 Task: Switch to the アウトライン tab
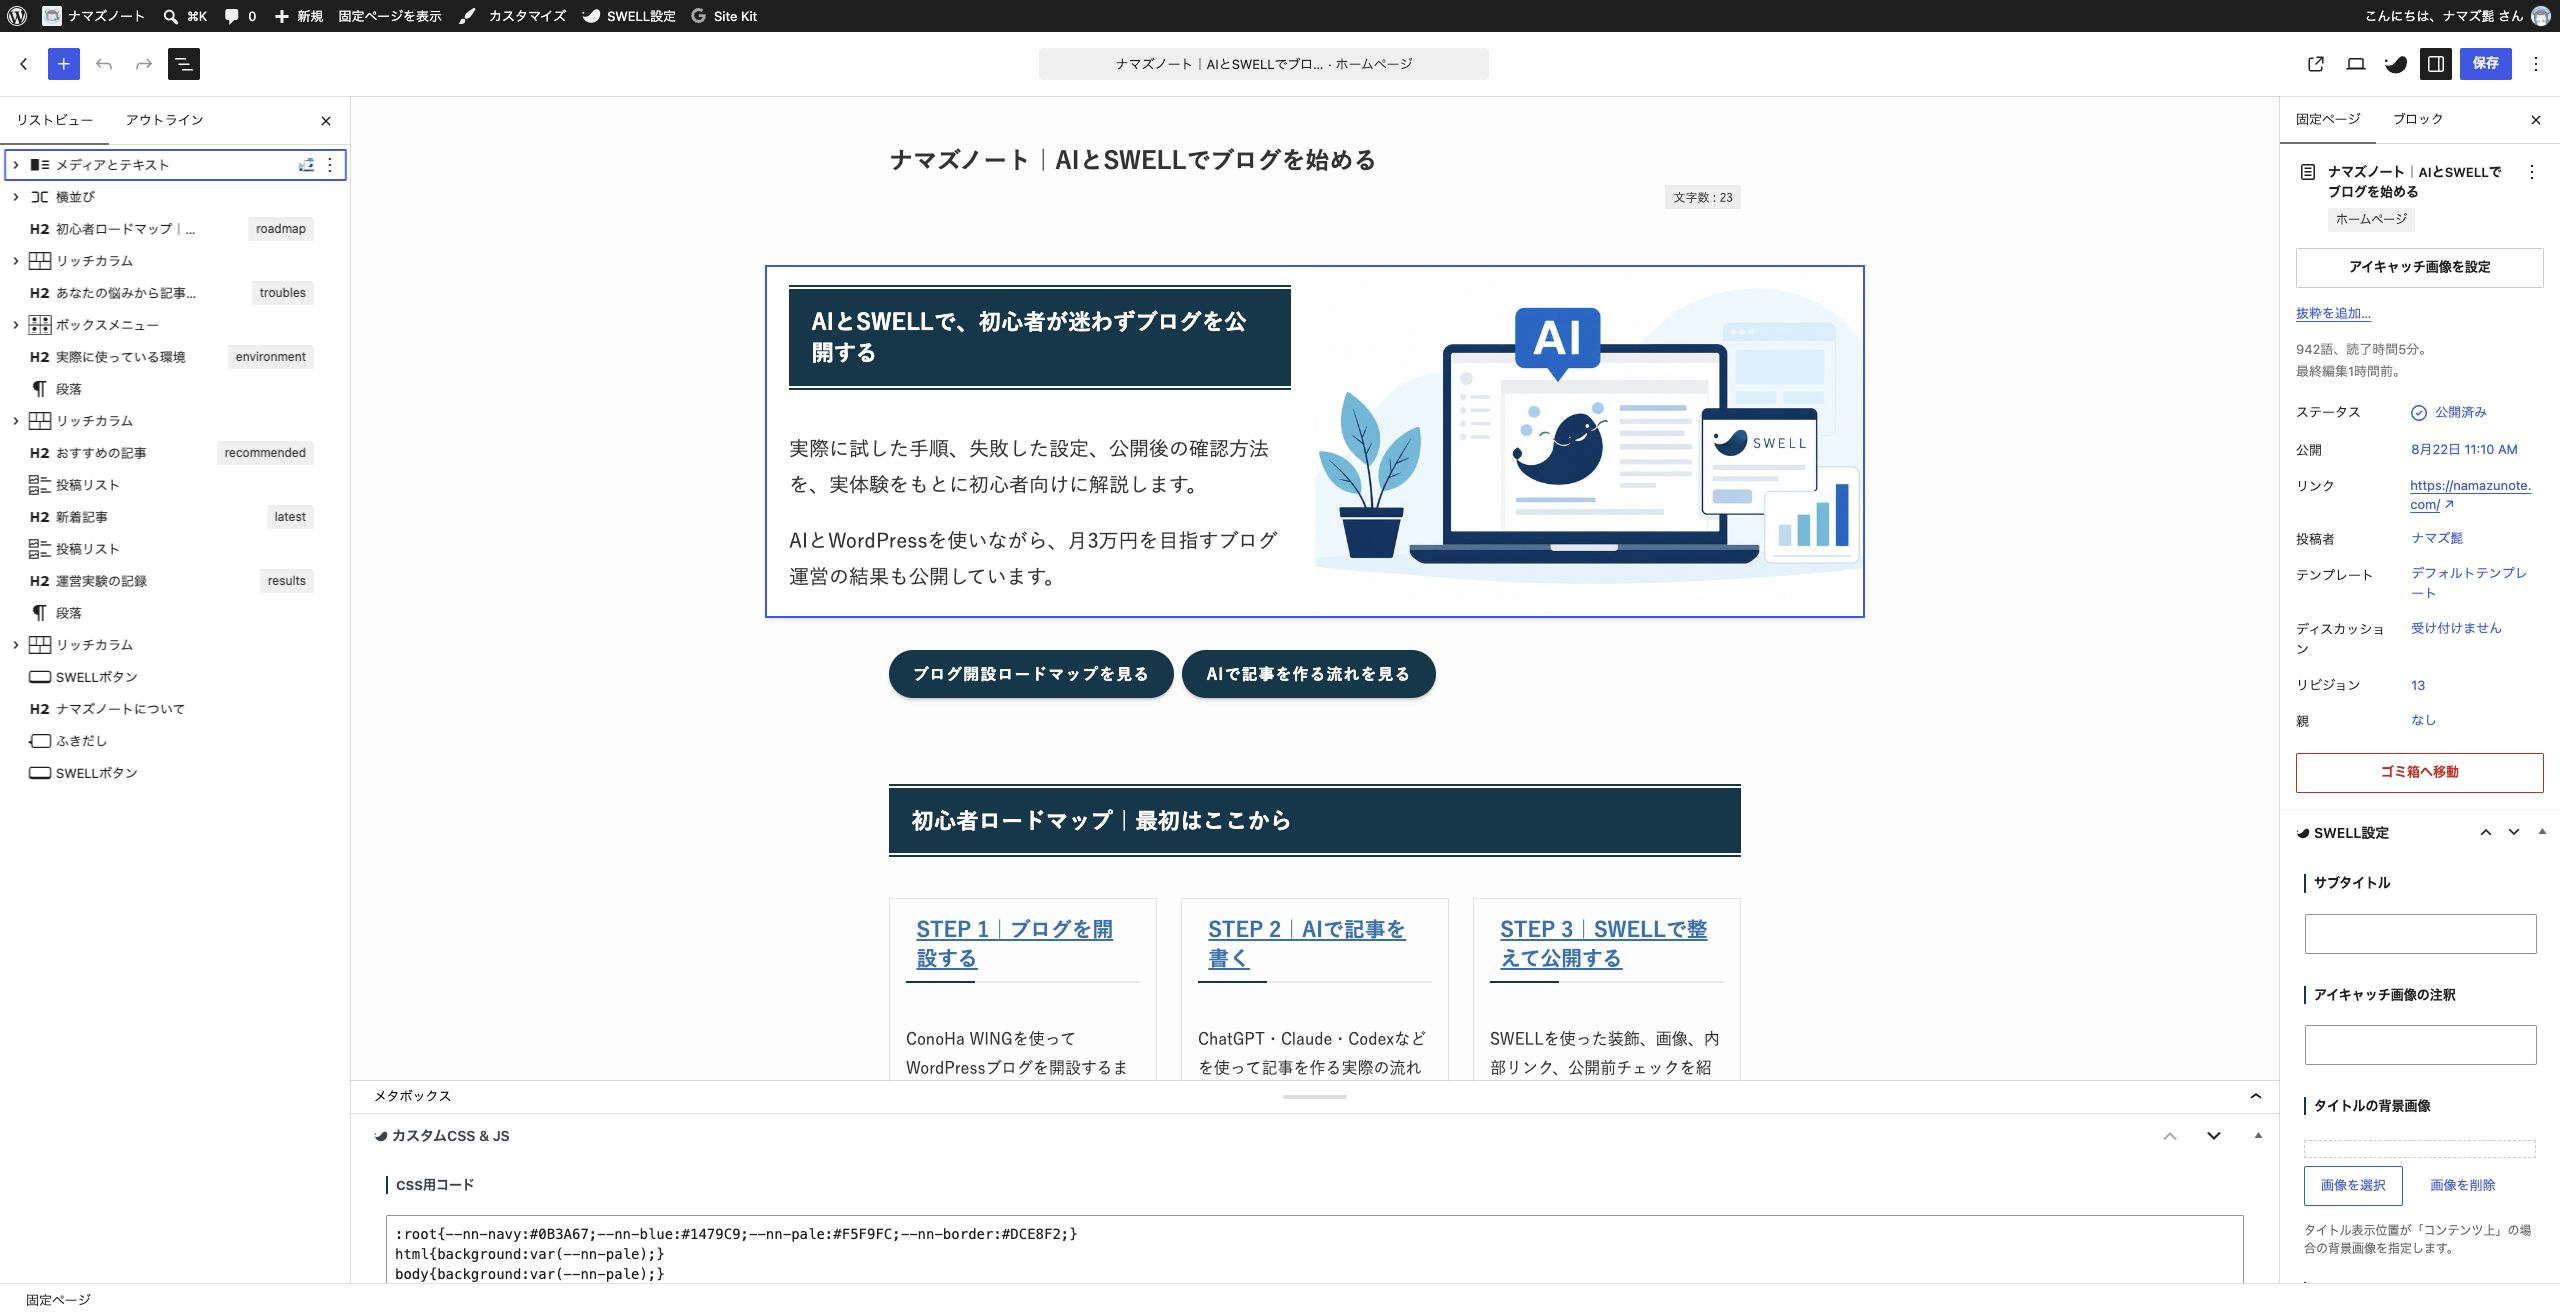pyautogui.click(x=164, y=120)
